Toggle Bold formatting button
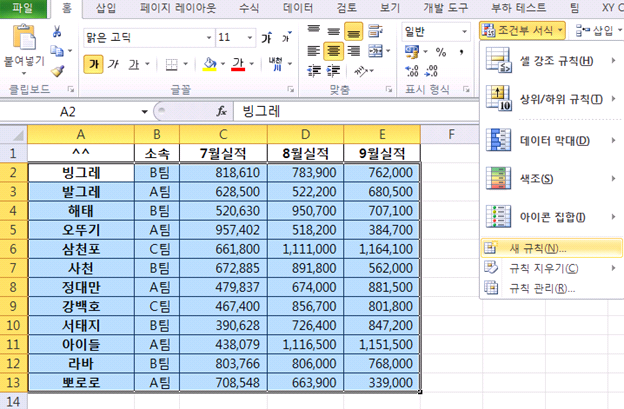The width and height of the screenshot is (624, 409). coord(94,64)
